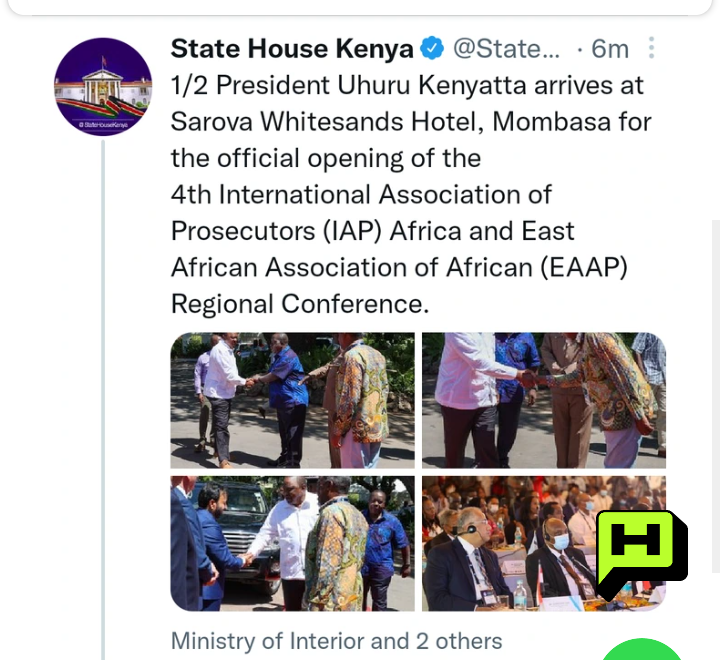This screenshot has width=720, height=660.
Task: Click the gray scrollbar on right edge
Action: click(716, 396)
